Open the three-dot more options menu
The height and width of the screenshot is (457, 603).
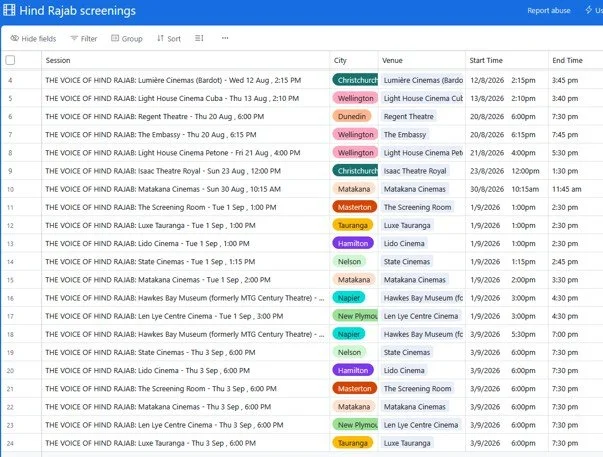[225, 38]
